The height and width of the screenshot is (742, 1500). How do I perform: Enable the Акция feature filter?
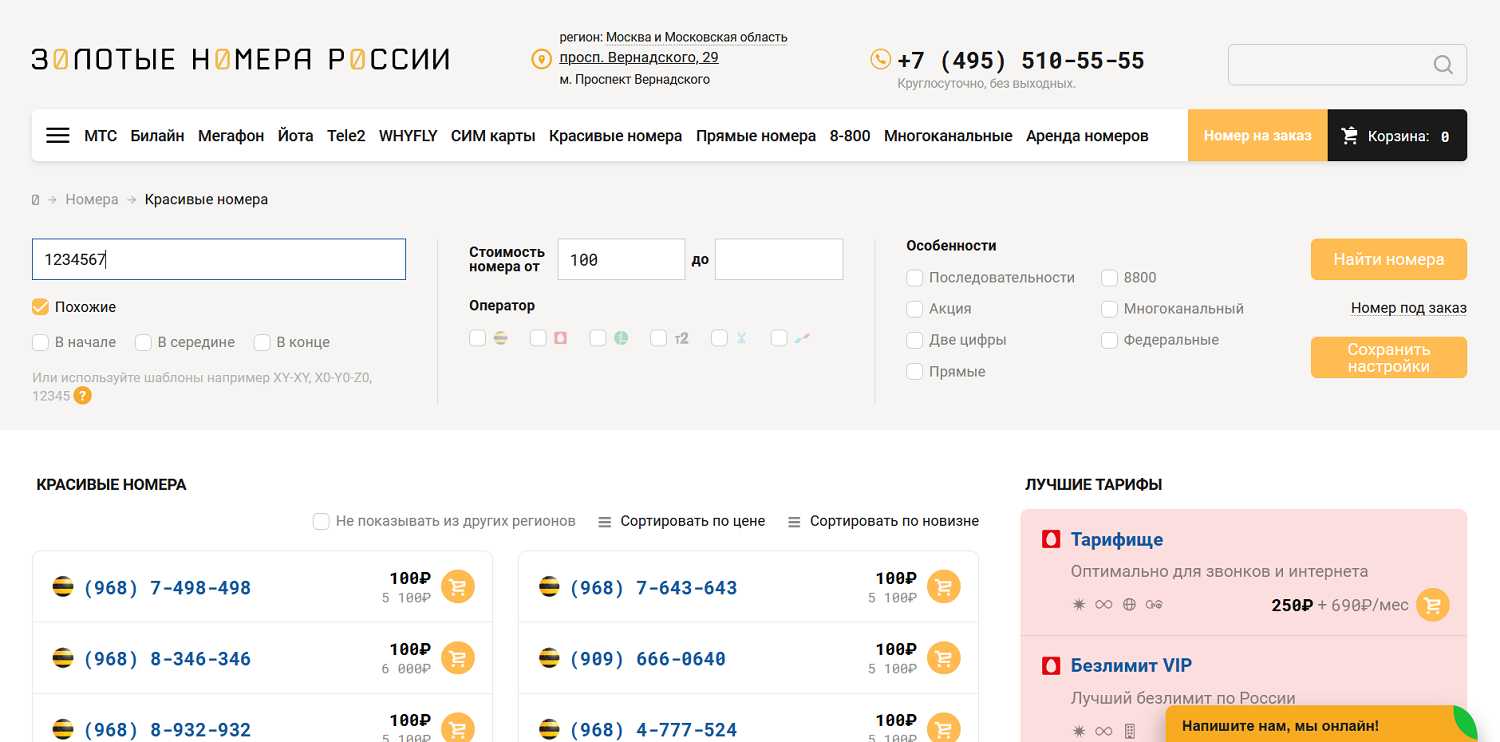pyautogui.click(x=915, y=309)
